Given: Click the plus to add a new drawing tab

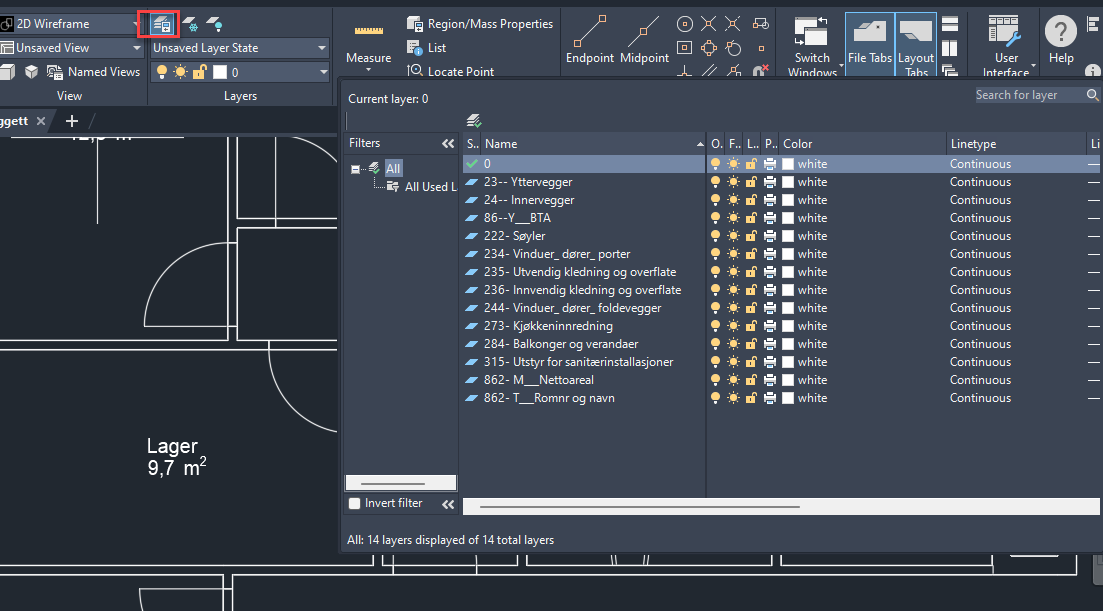Looking at the screenshot, I should point(72,120).
